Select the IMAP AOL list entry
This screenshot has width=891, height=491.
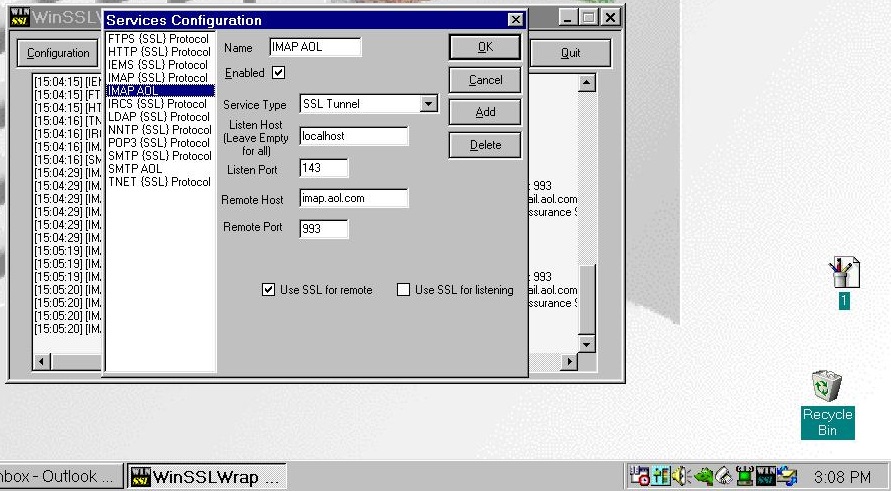click(x=160, y=91)
